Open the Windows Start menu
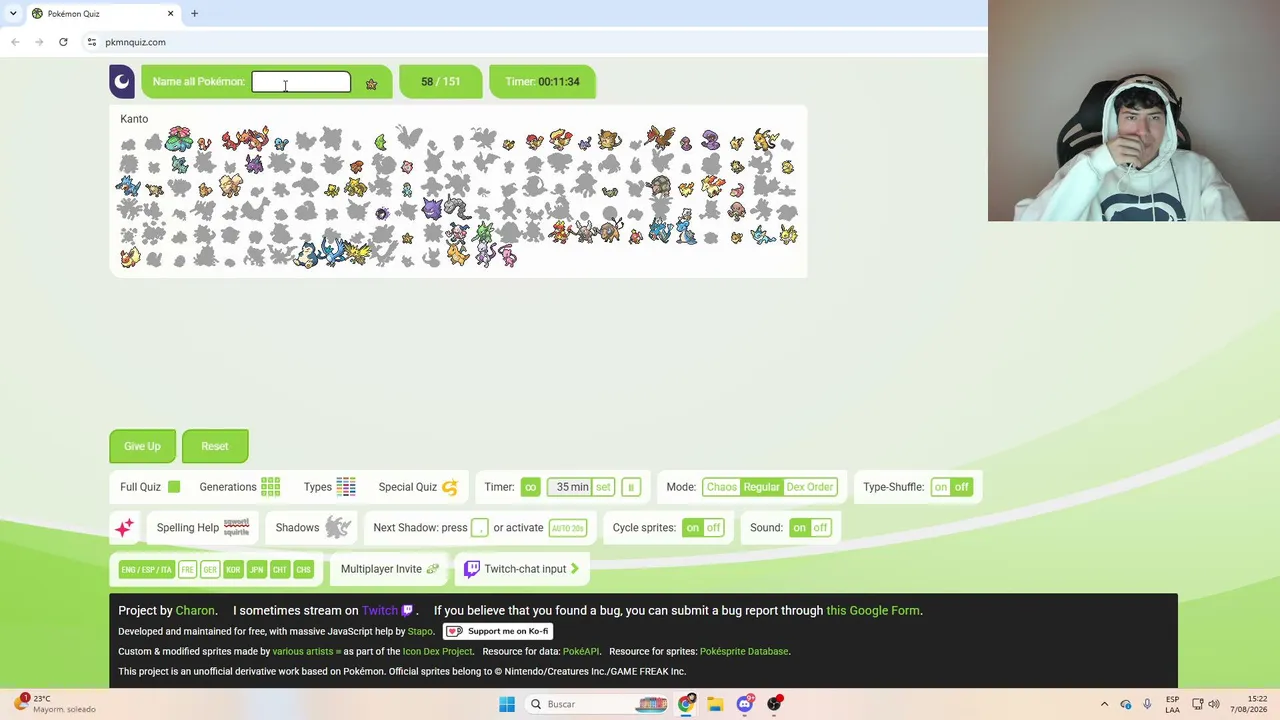The width and height of the screenshot is (1280, 720). 507,704
